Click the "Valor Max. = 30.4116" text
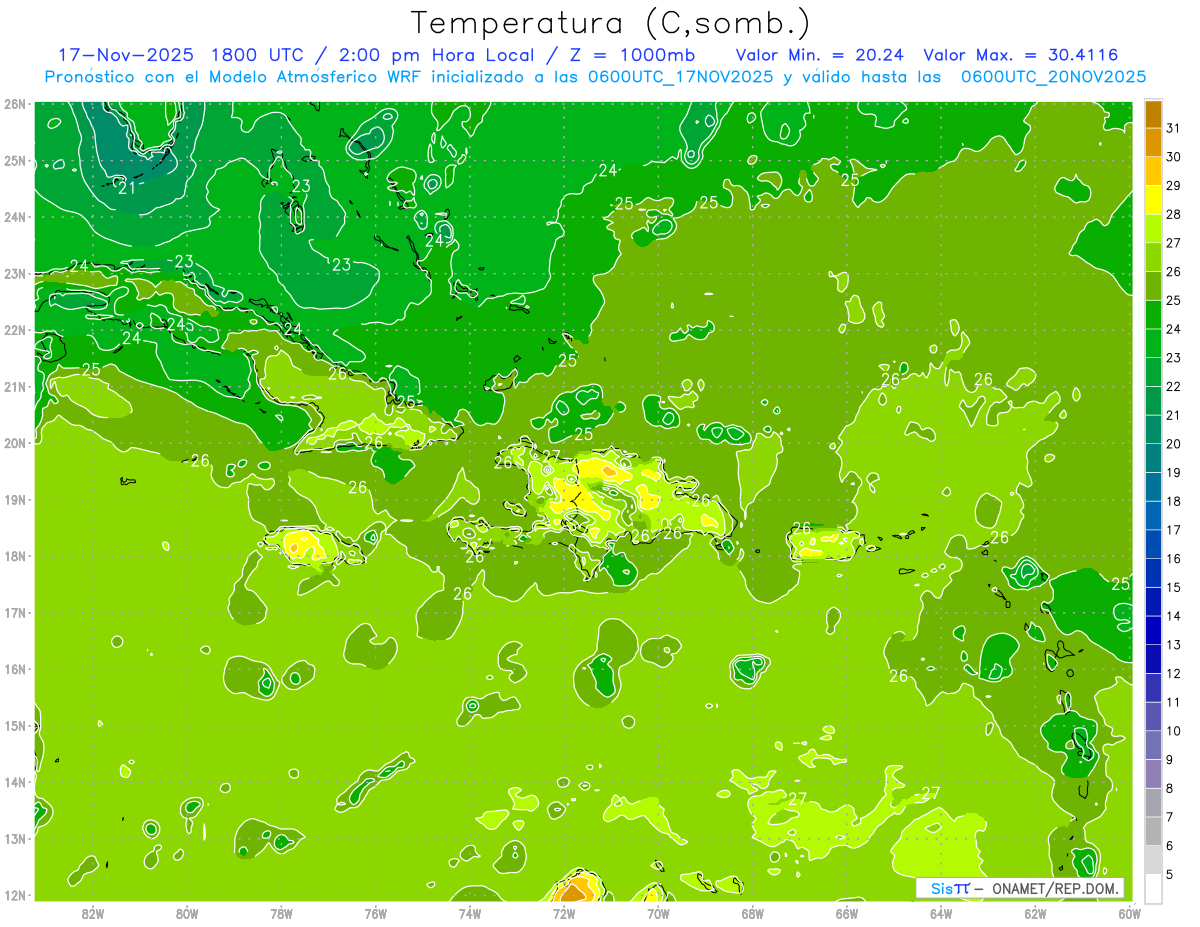The width and height of the screenshot is (1200, 927). [1020, 55]
